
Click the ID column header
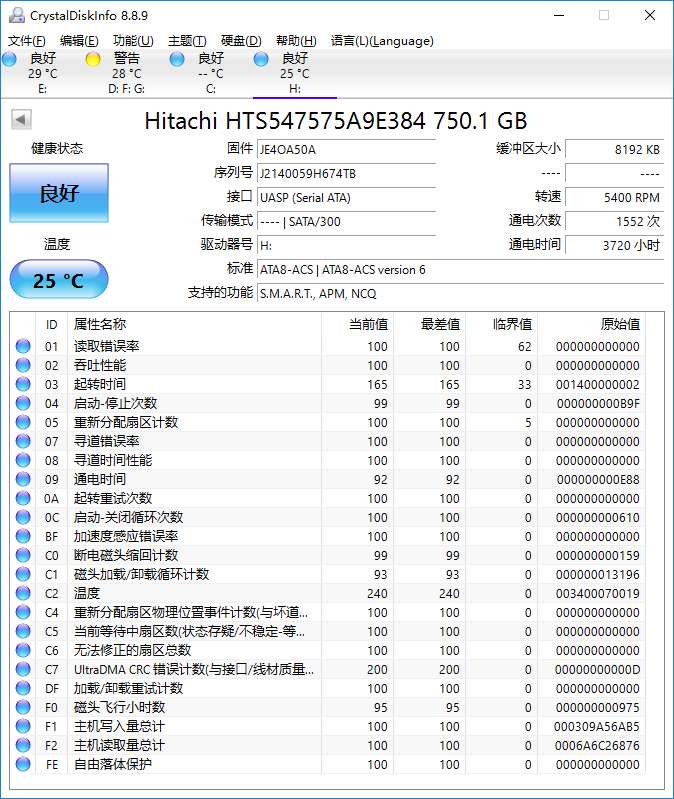click(x=51, y=324)
